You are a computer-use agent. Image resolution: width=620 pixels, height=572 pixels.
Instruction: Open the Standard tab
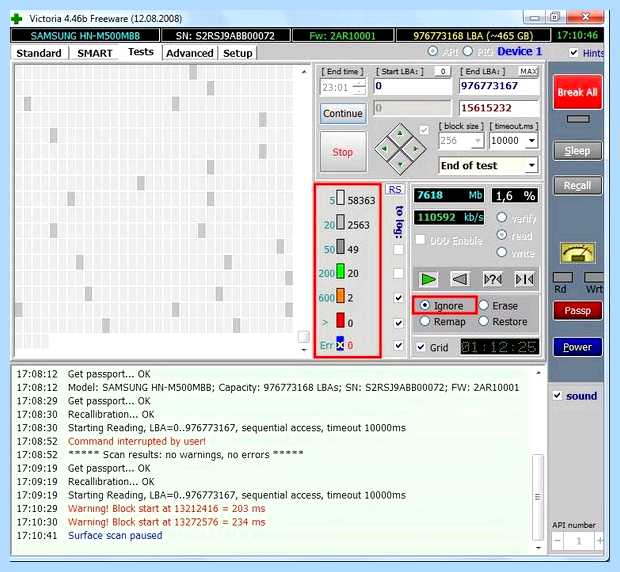pyautogui.click(x=39, y=53)
